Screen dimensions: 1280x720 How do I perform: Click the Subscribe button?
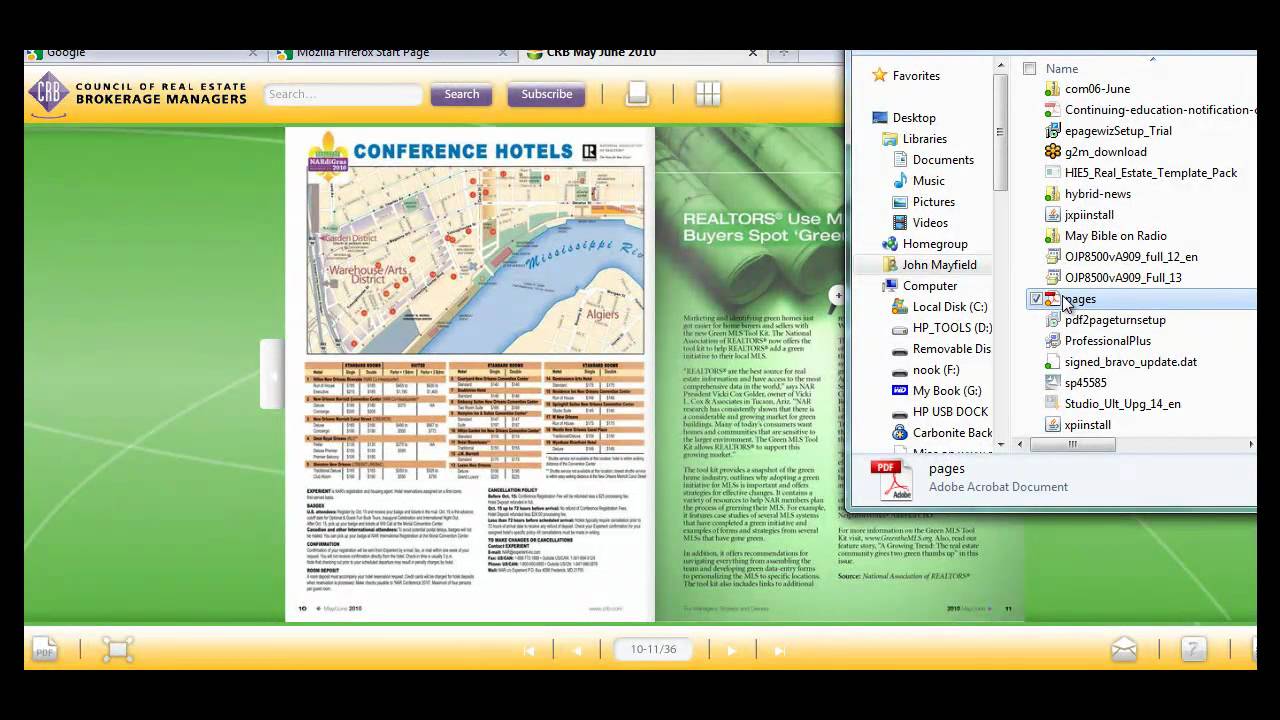point(547,94)
